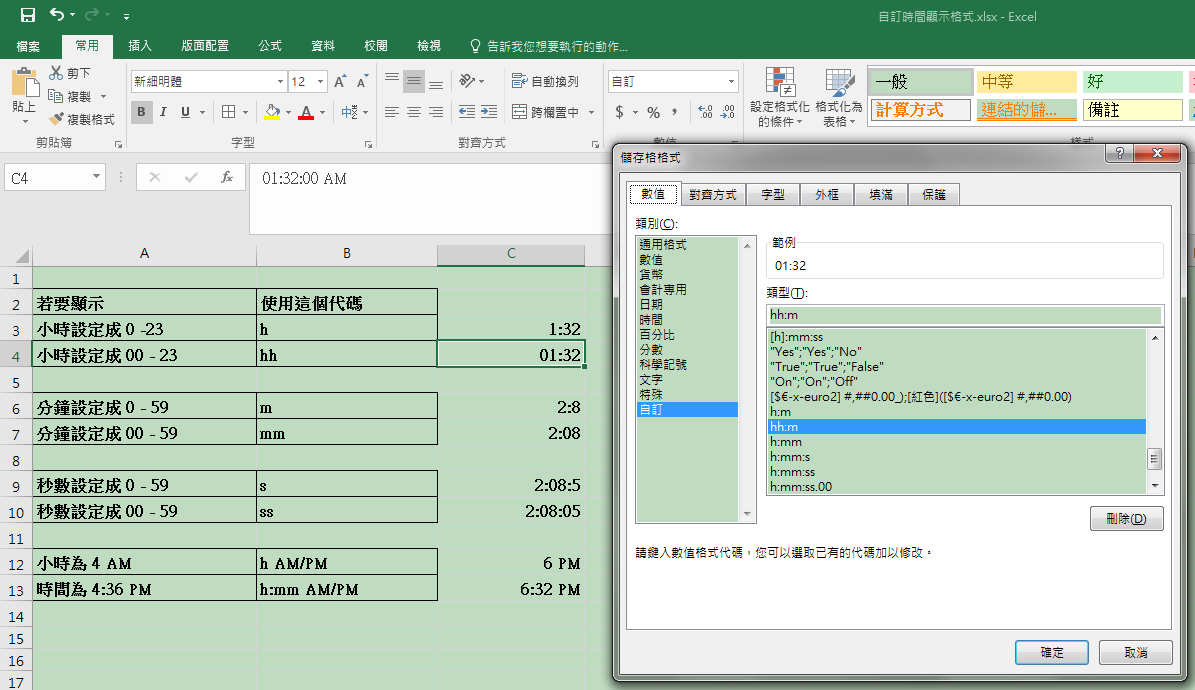
Task: Click the Undo arrow icon
Action: tap(57, 14)
